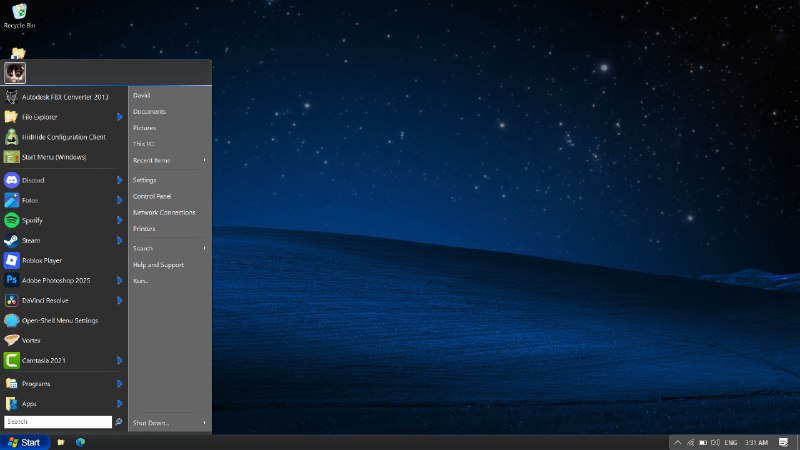Expand Discord jump list arrow
Image resolution: width=800 pixels, height=450 pixels.
pyautogui.click(x=119, y=180)
